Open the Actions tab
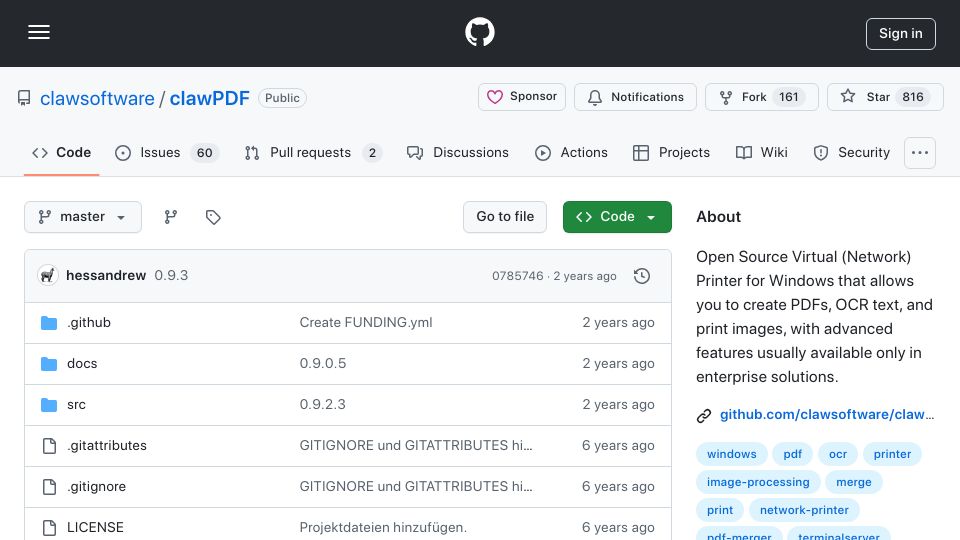 (x=571, y=152)
